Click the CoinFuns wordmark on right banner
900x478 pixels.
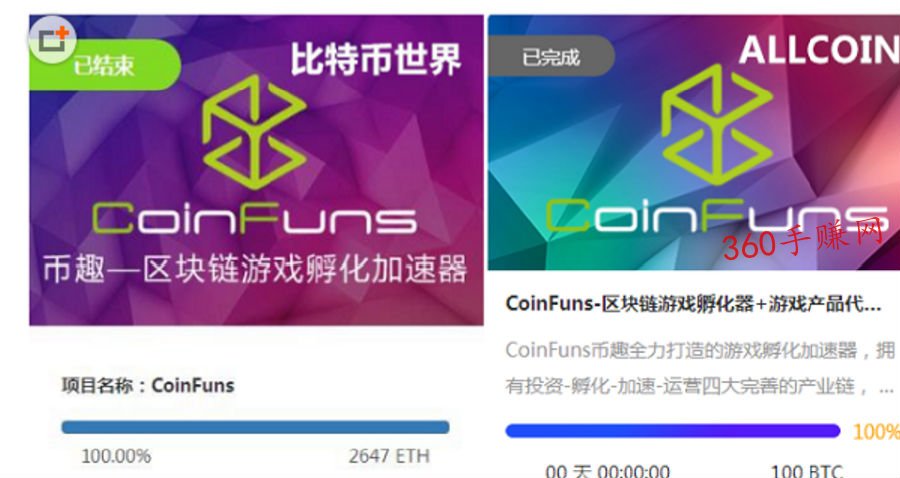coord(716,216)
